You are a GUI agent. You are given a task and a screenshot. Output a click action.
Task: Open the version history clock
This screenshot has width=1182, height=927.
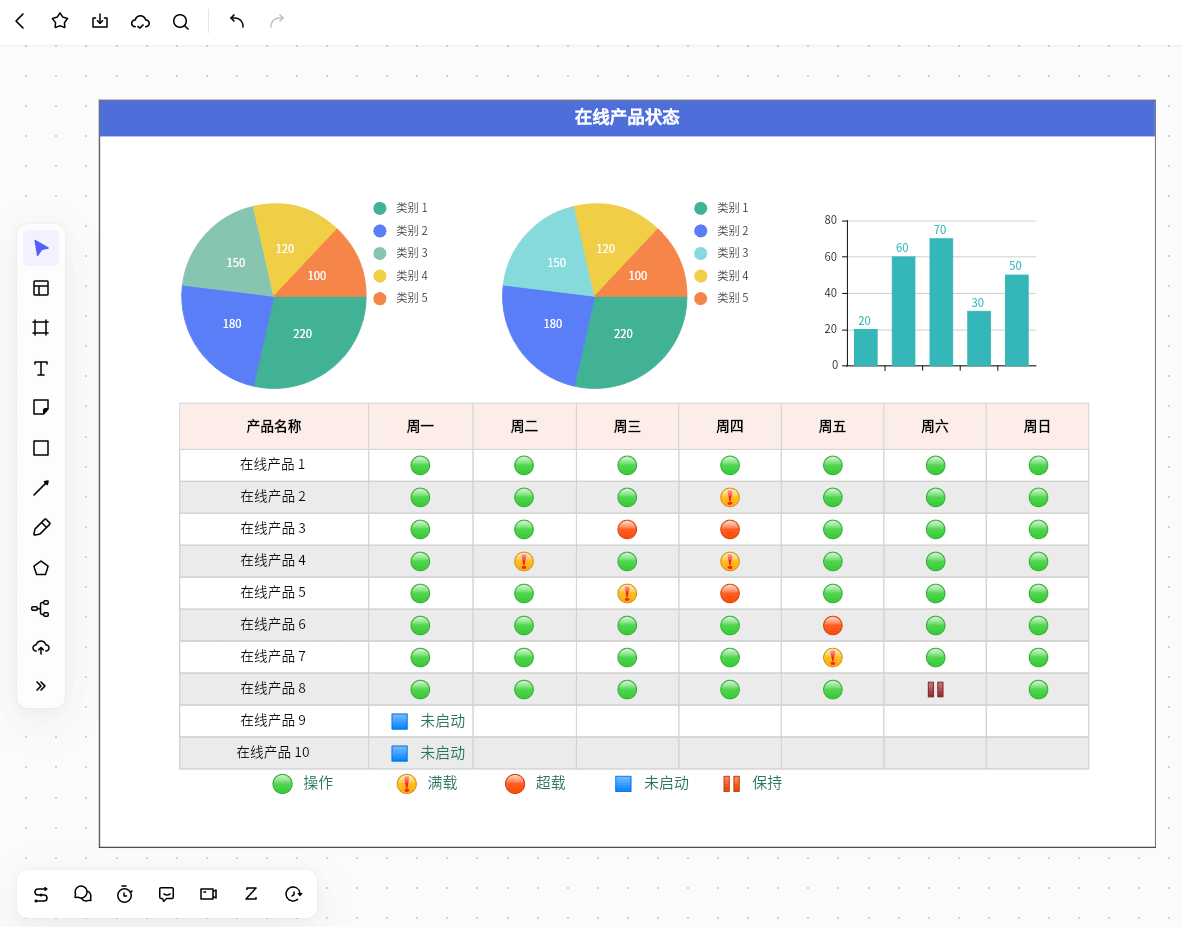pos(293,894)
